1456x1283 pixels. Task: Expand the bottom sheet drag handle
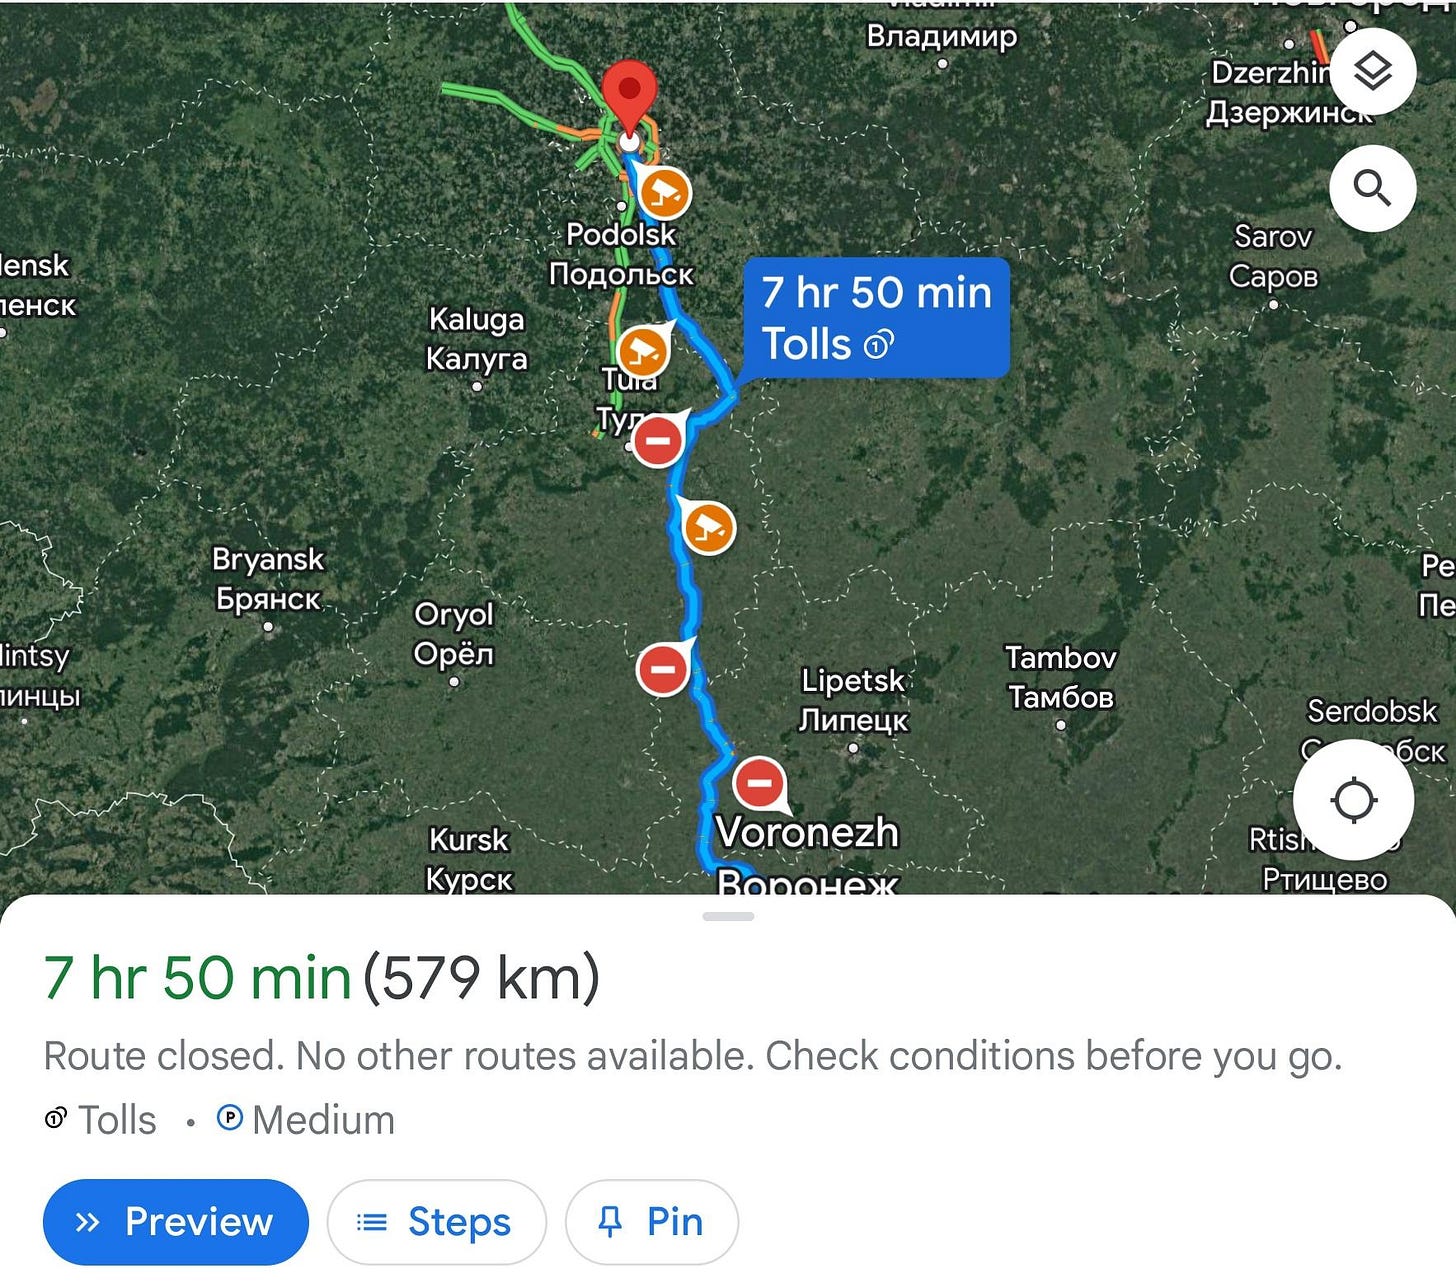click(728, 916)
